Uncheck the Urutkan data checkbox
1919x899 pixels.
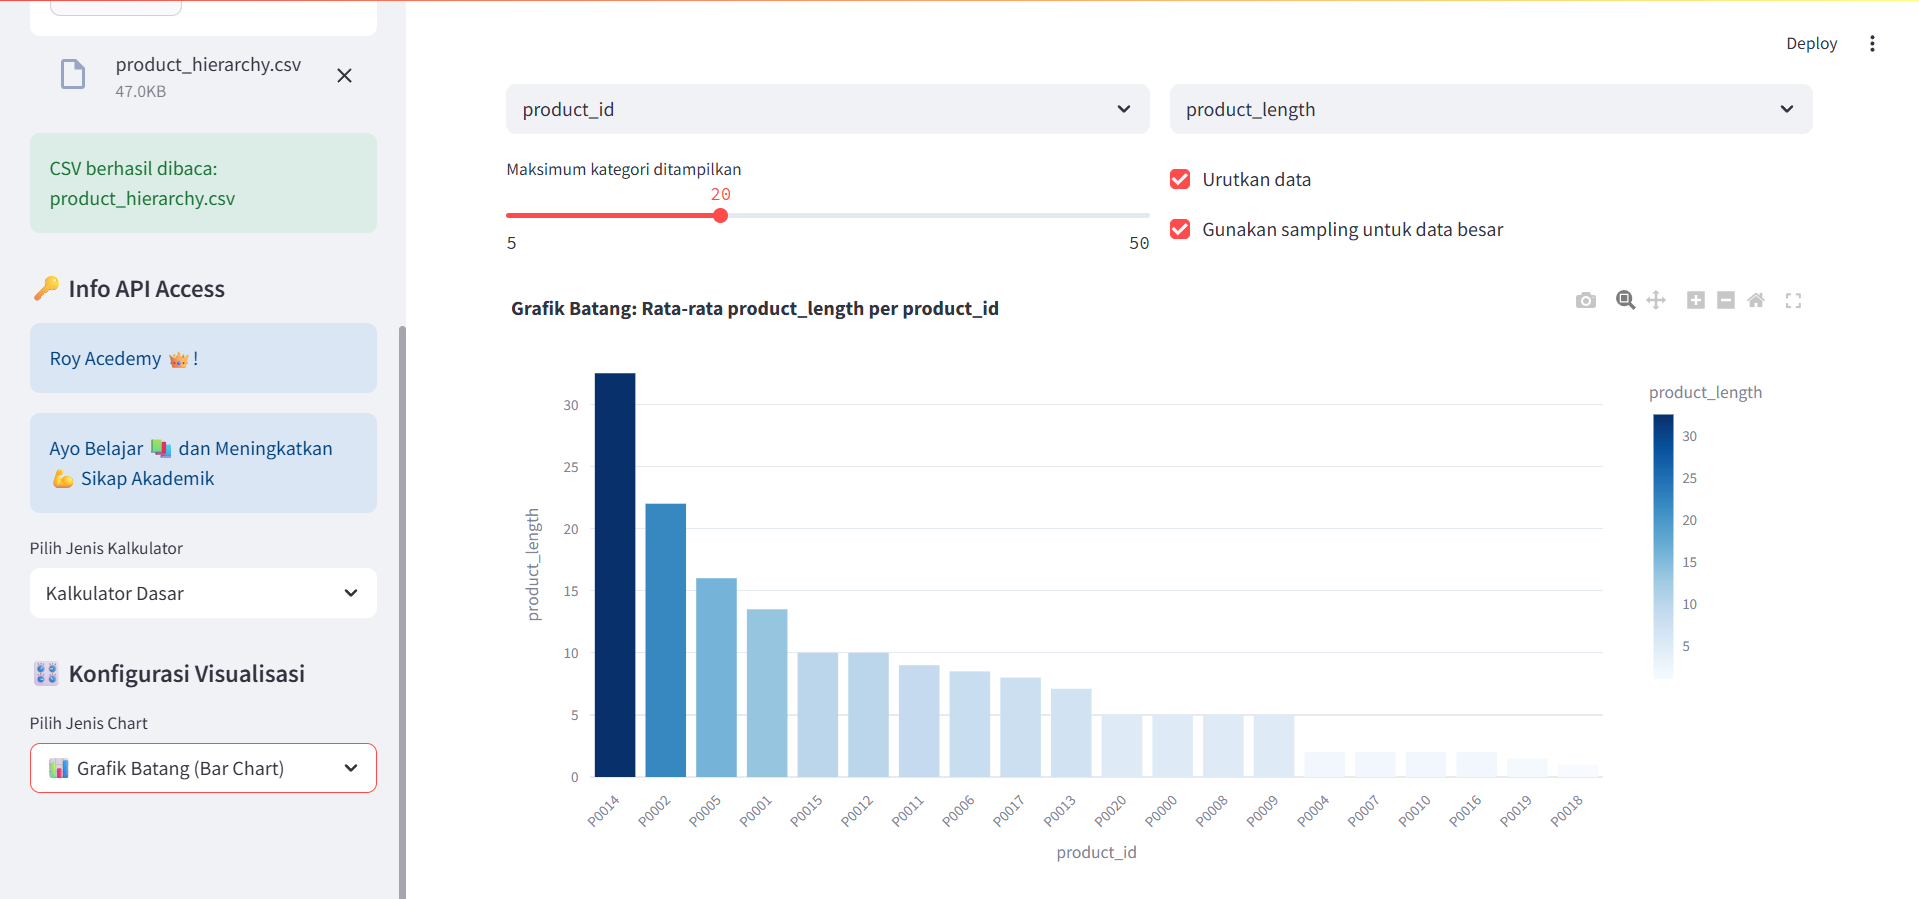click(x=1180, y=180)
